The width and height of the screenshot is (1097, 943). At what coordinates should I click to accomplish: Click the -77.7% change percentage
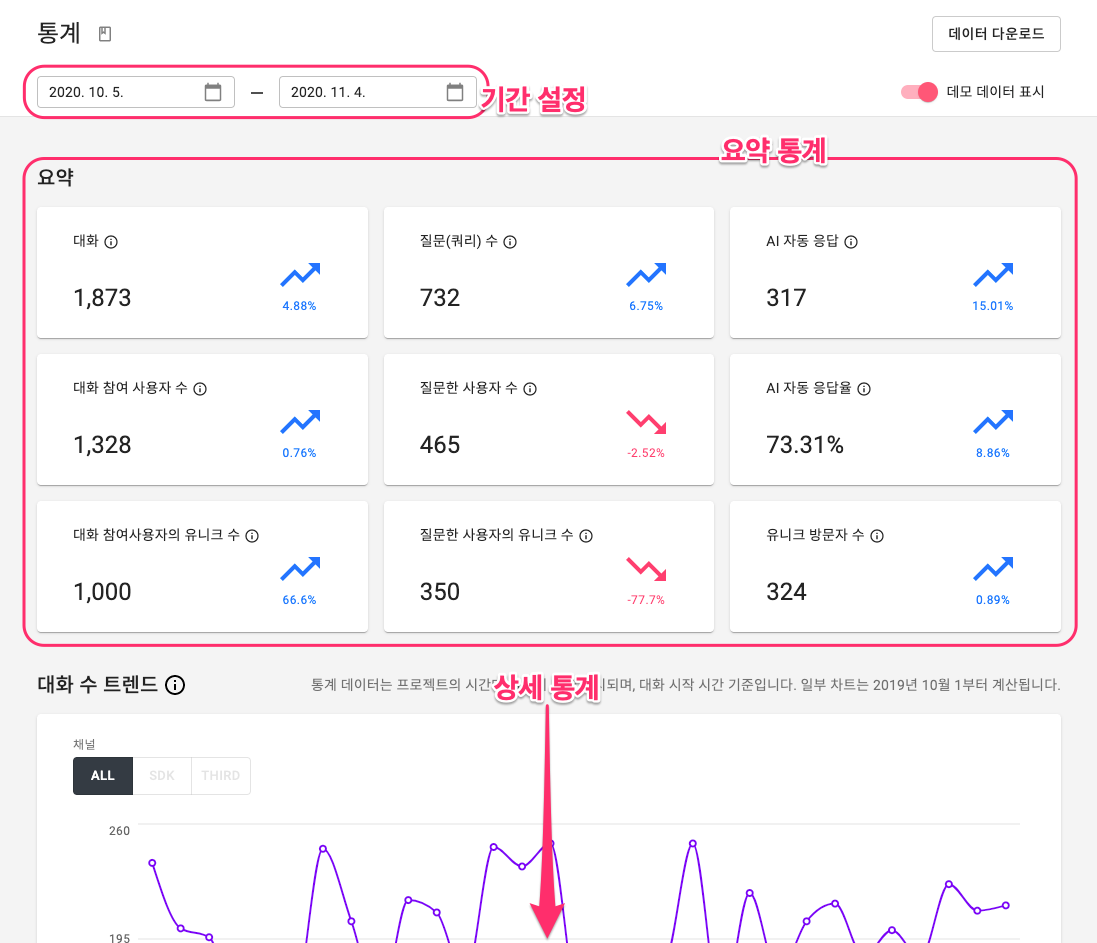[646, 600]
